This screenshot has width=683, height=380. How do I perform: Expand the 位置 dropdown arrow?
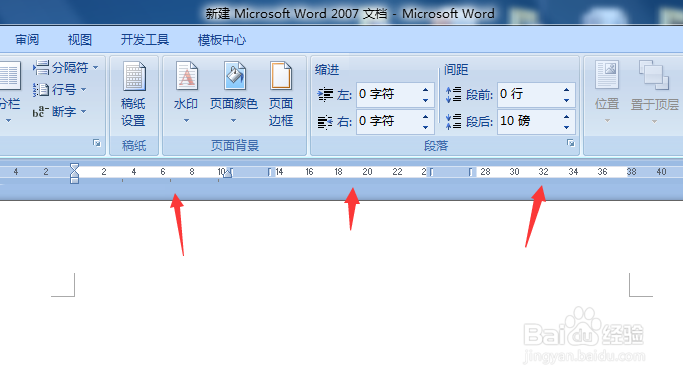coord(607,121)
